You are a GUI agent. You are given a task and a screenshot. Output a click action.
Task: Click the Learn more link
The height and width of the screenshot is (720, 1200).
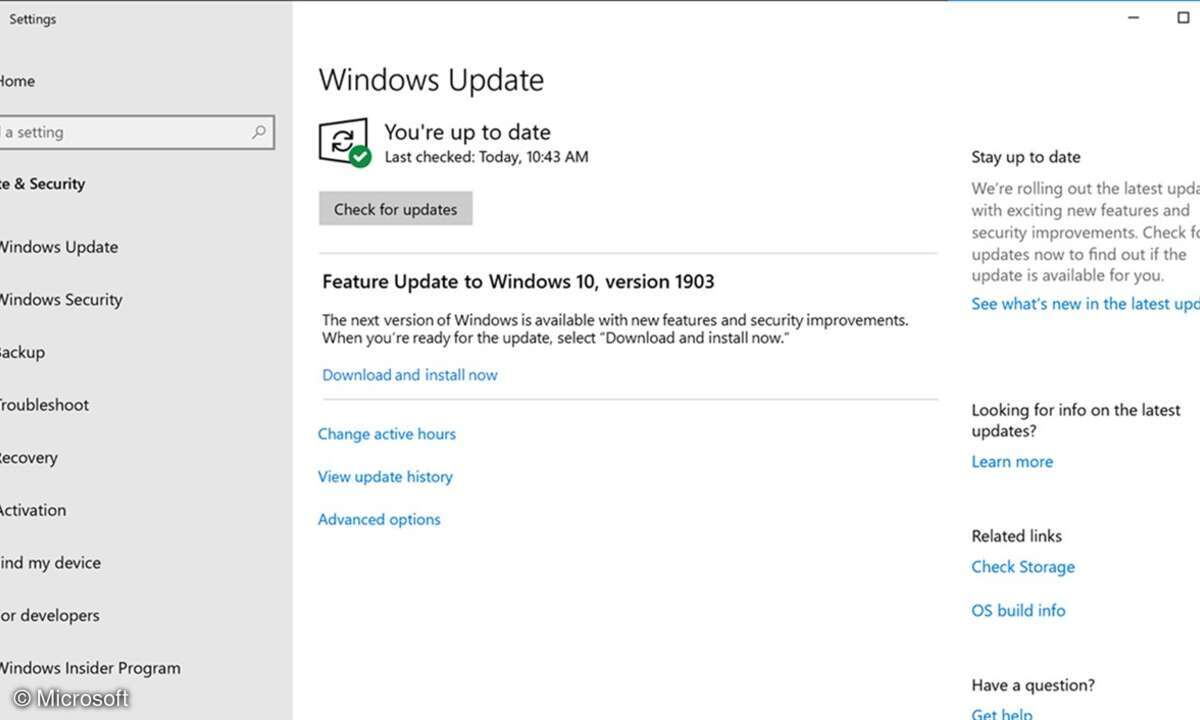tap(1012, 462)
